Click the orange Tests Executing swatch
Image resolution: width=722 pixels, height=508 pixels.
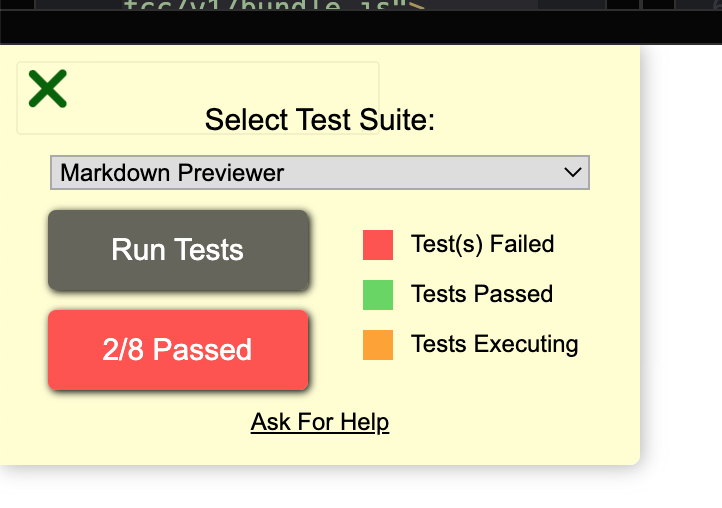point(378,345)
